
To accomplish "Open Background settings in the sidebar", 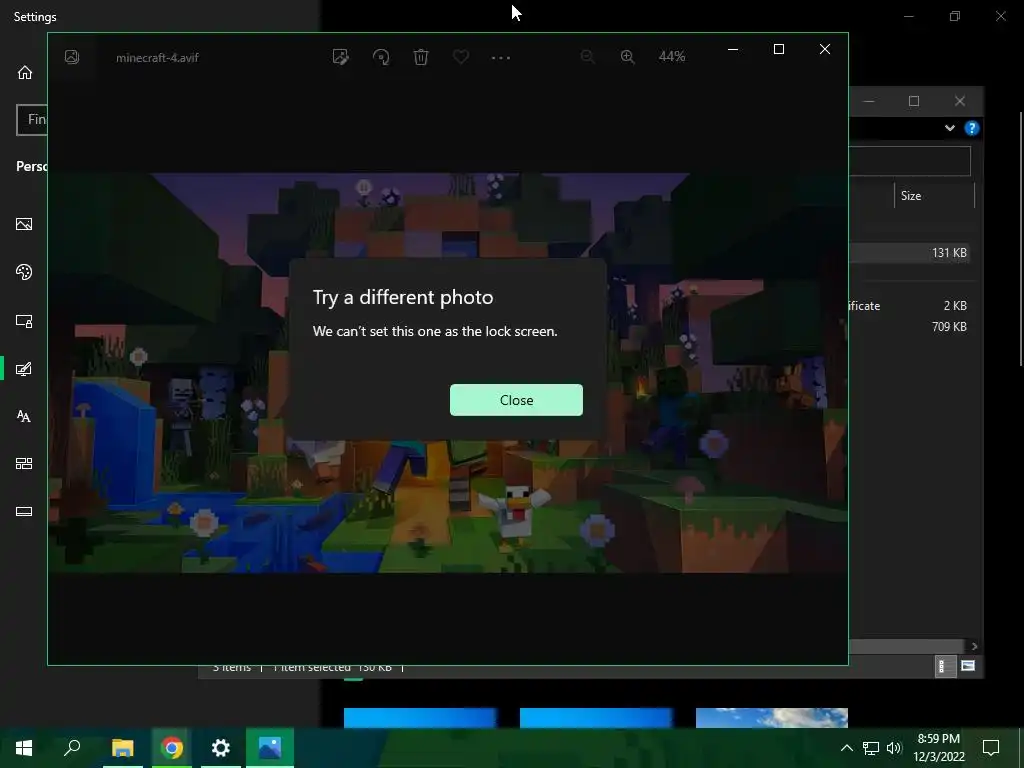I will pyautogui.click(x=24, y=224).
